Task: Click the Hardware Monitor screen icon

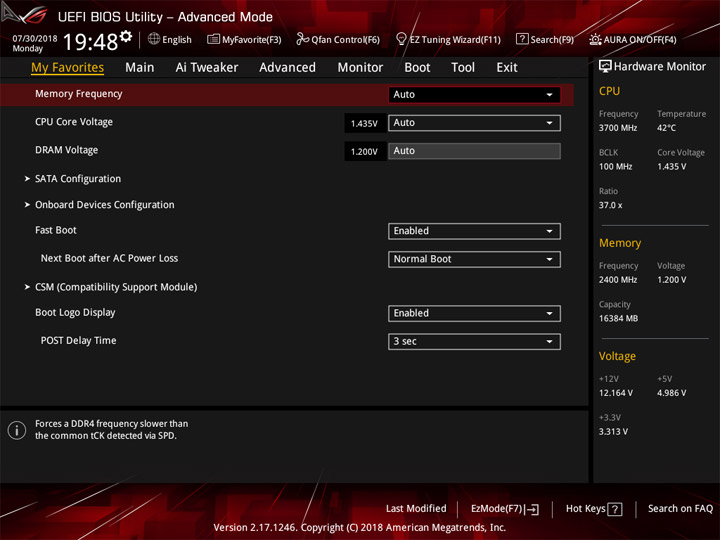Action: point(605,66)
